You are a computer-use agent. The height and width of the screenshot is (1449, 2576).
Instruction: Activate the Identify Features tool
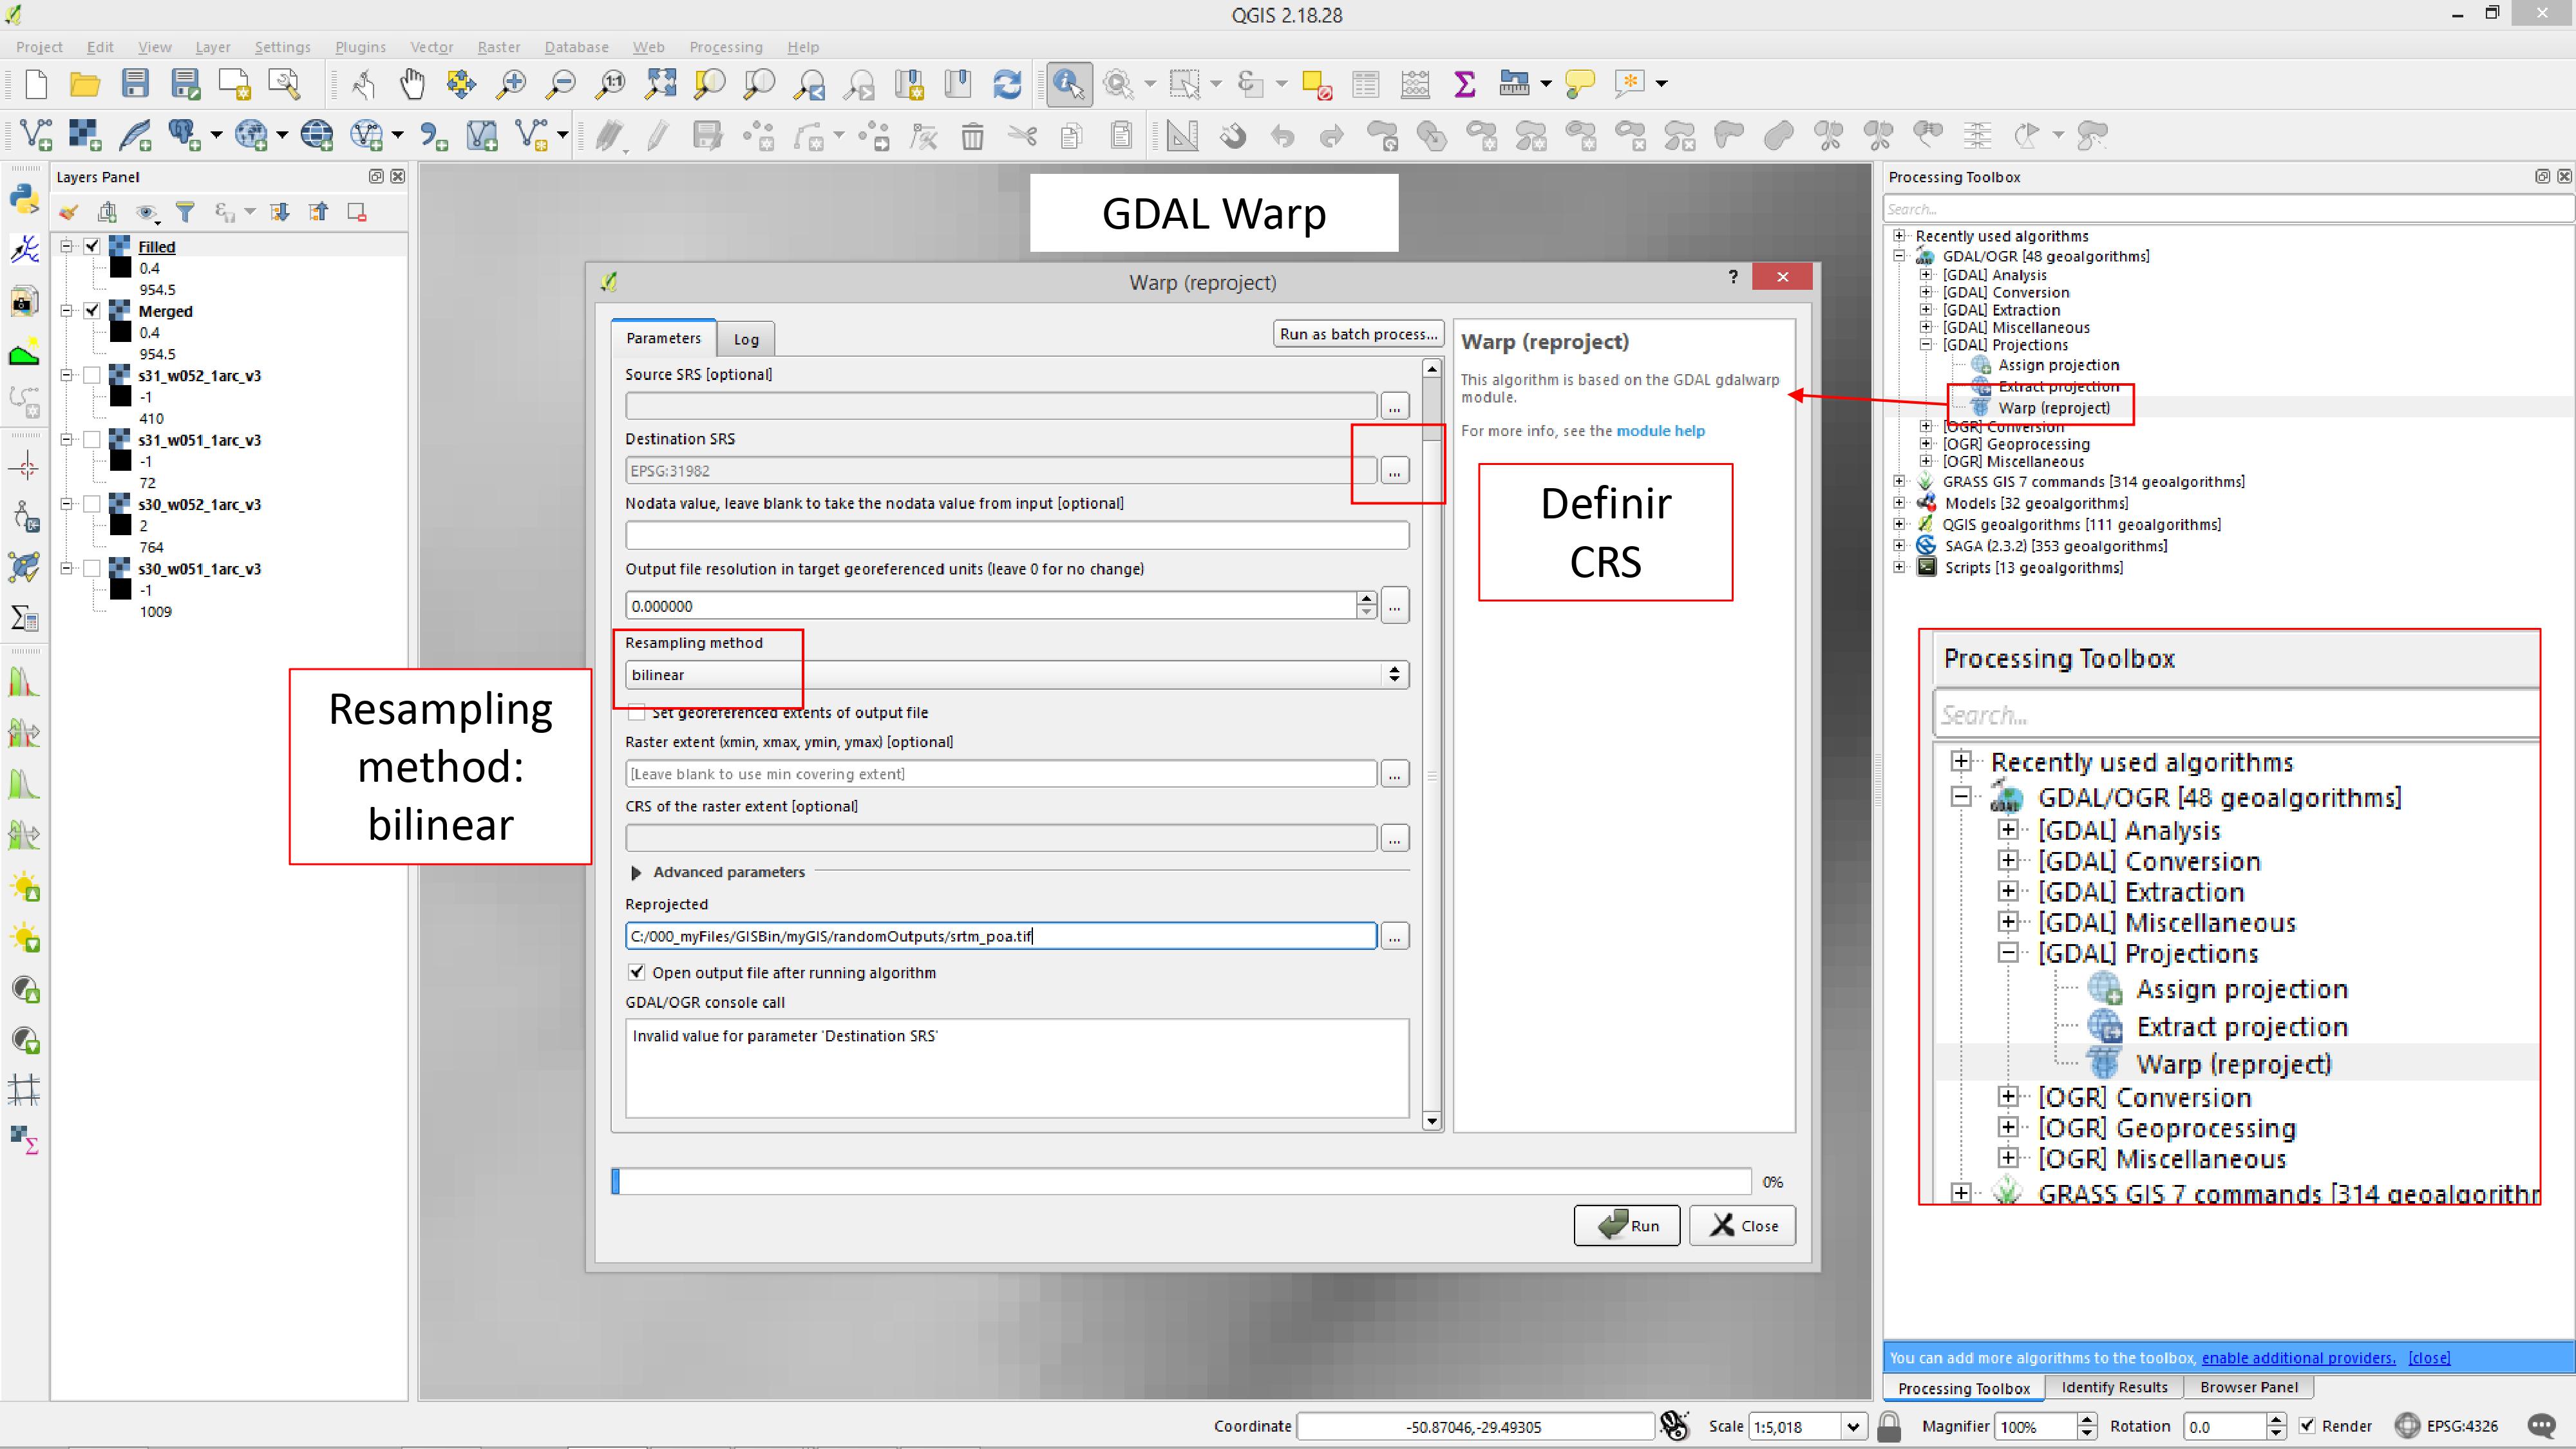(1068, 84)
